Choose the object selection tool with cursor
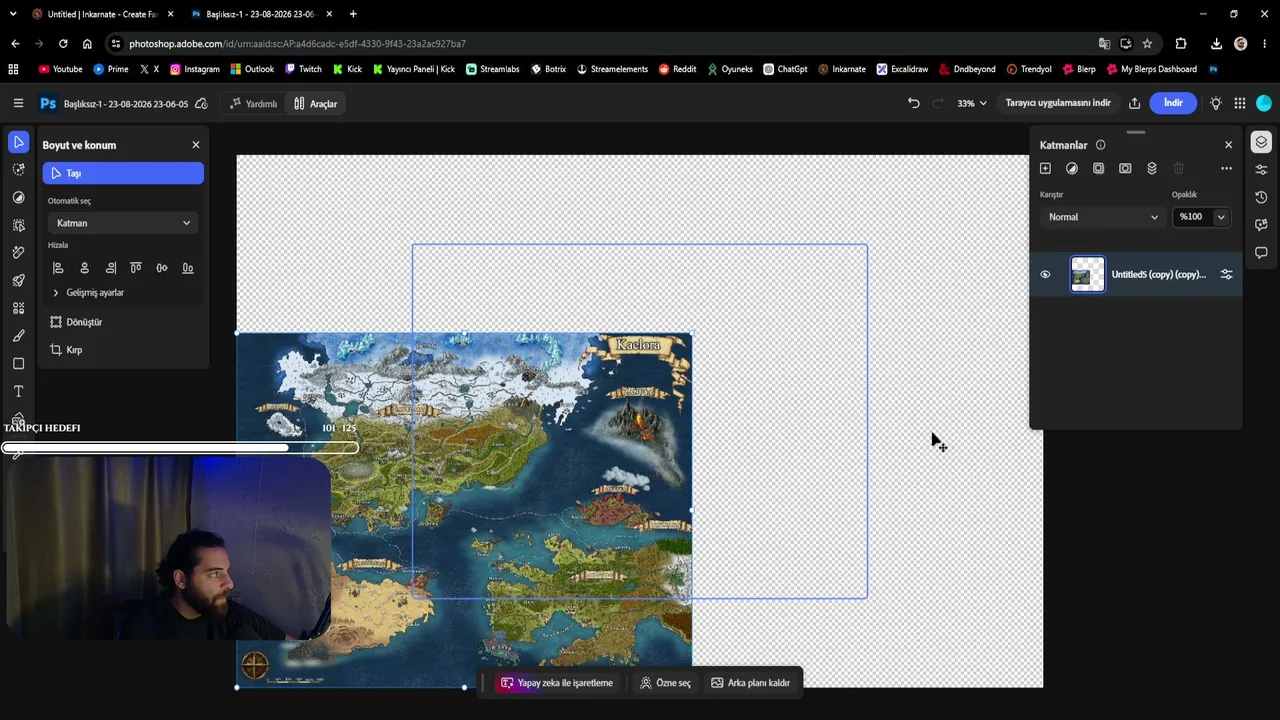Viewport: 1280px width, 720px height. coord(18,225)
